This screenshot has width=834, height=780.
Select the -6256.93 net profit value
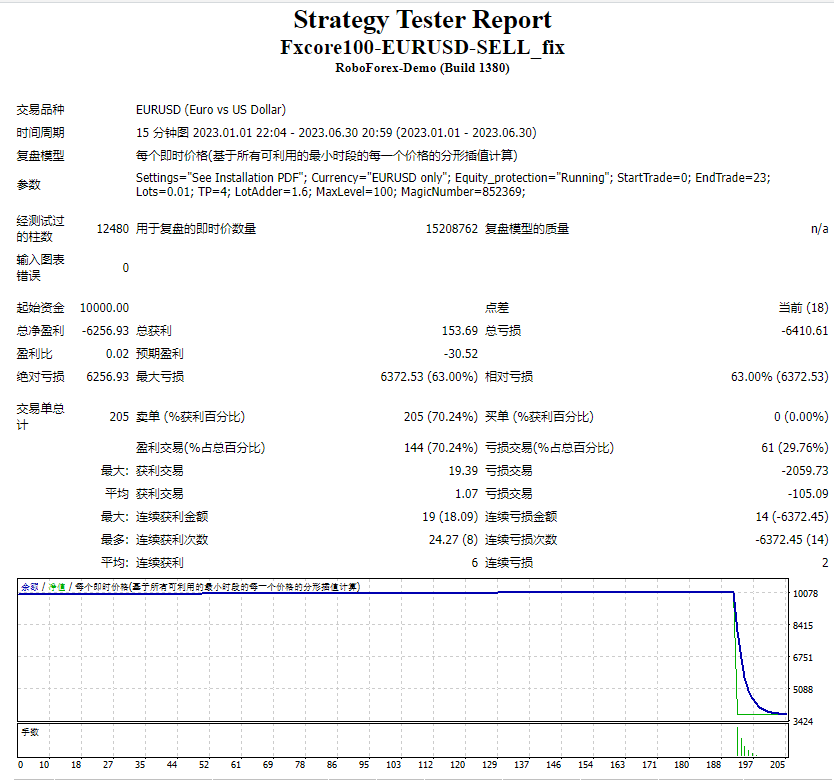point(105,331)
